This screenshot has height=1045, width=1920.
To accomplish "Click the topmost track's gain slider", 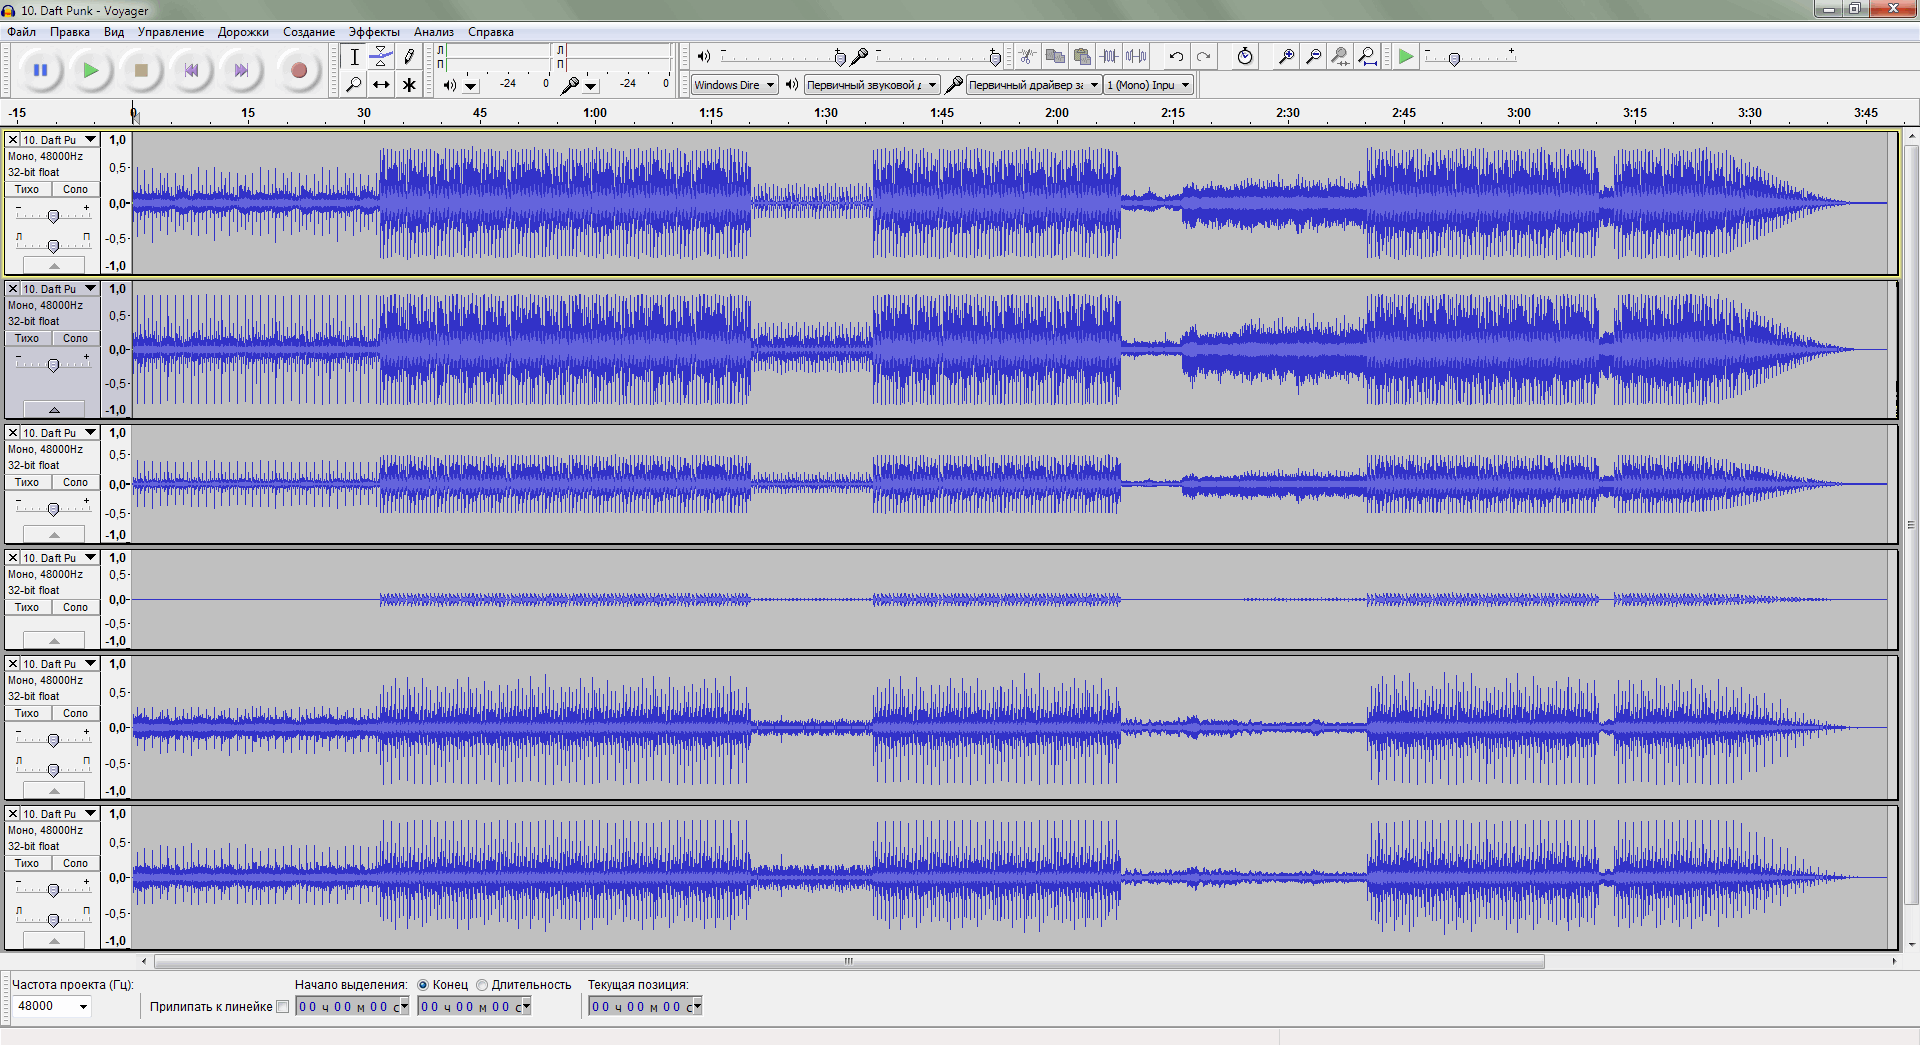I will click(53, 214).
